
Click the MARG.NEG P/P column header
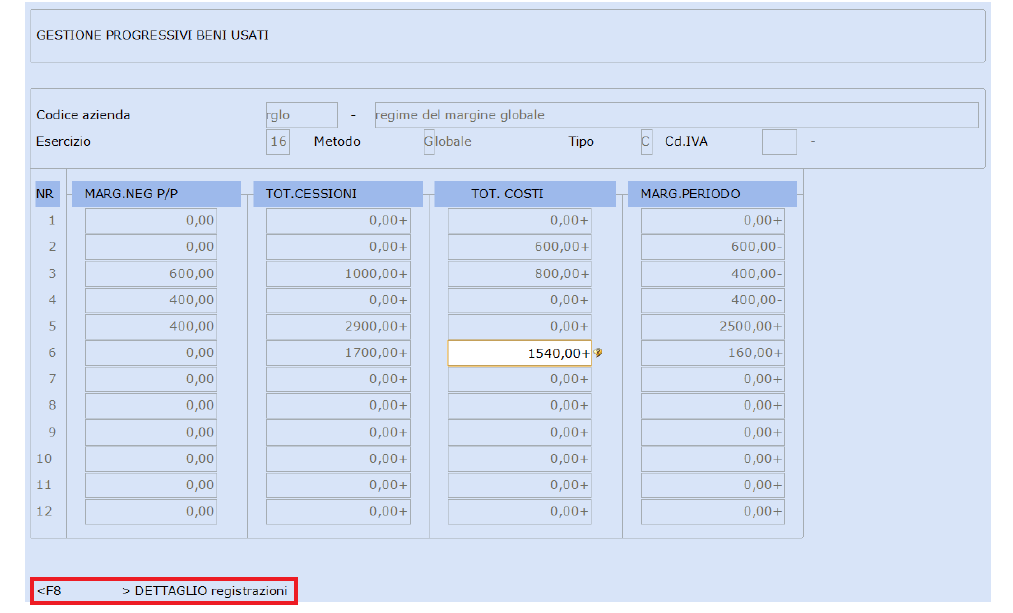click(156, 194)
